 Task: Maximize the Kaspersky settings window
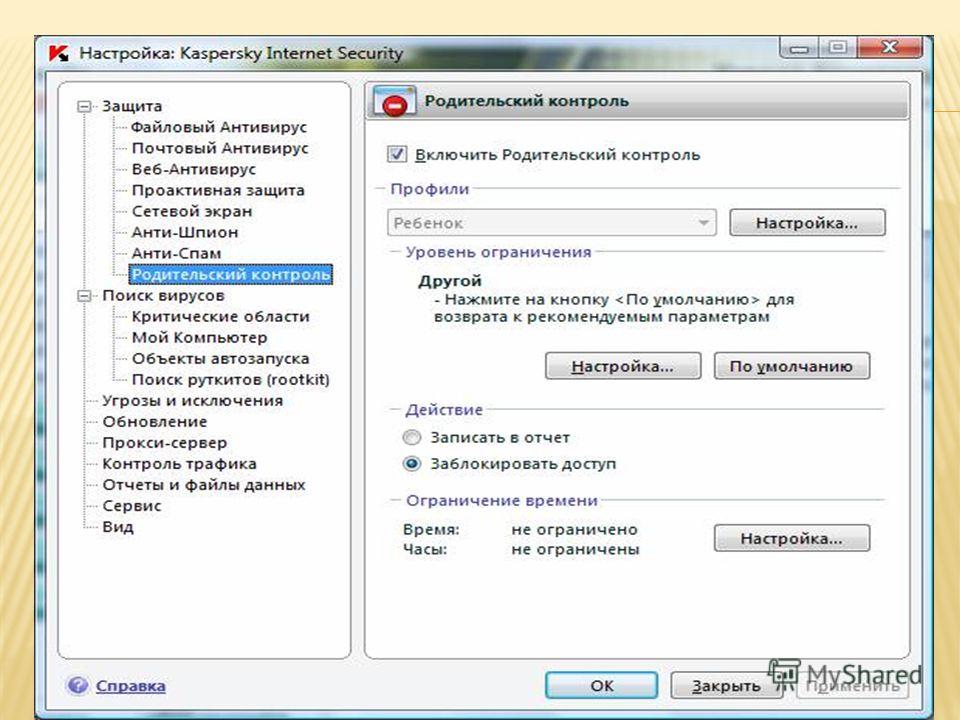(x=838, y=48)
